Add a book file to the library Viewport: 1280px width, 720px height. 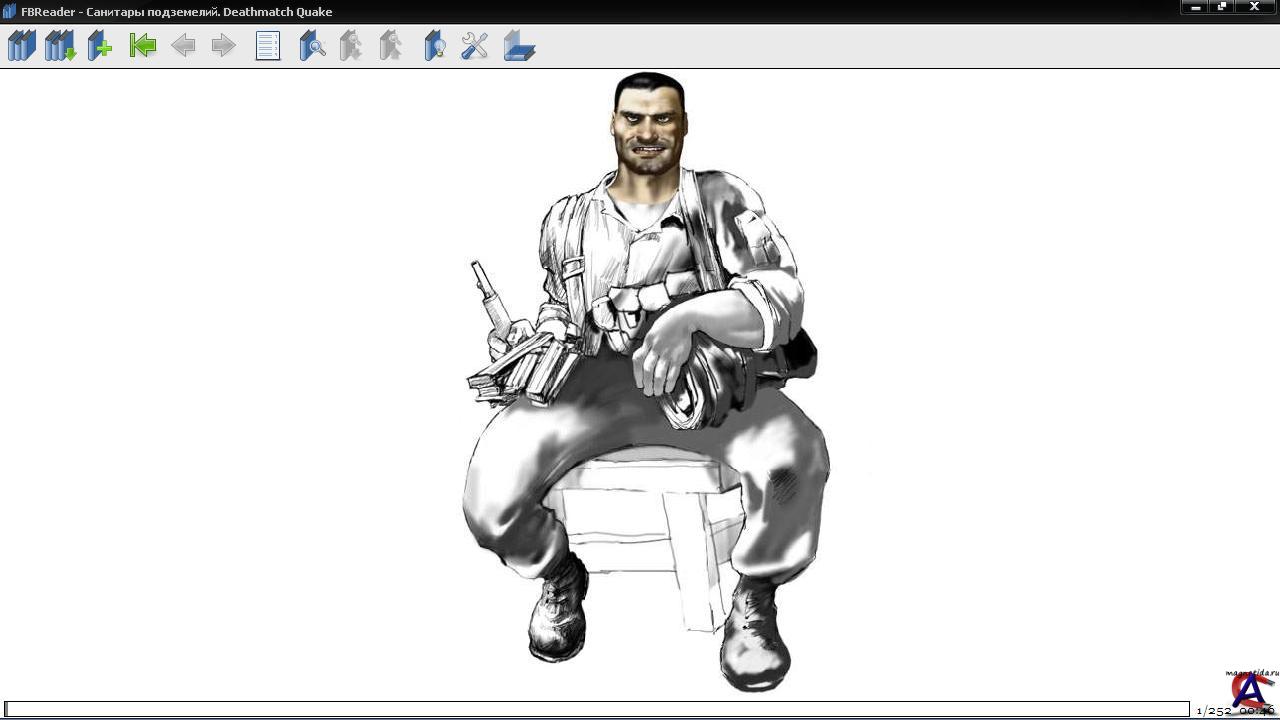(x=100, y=46)
